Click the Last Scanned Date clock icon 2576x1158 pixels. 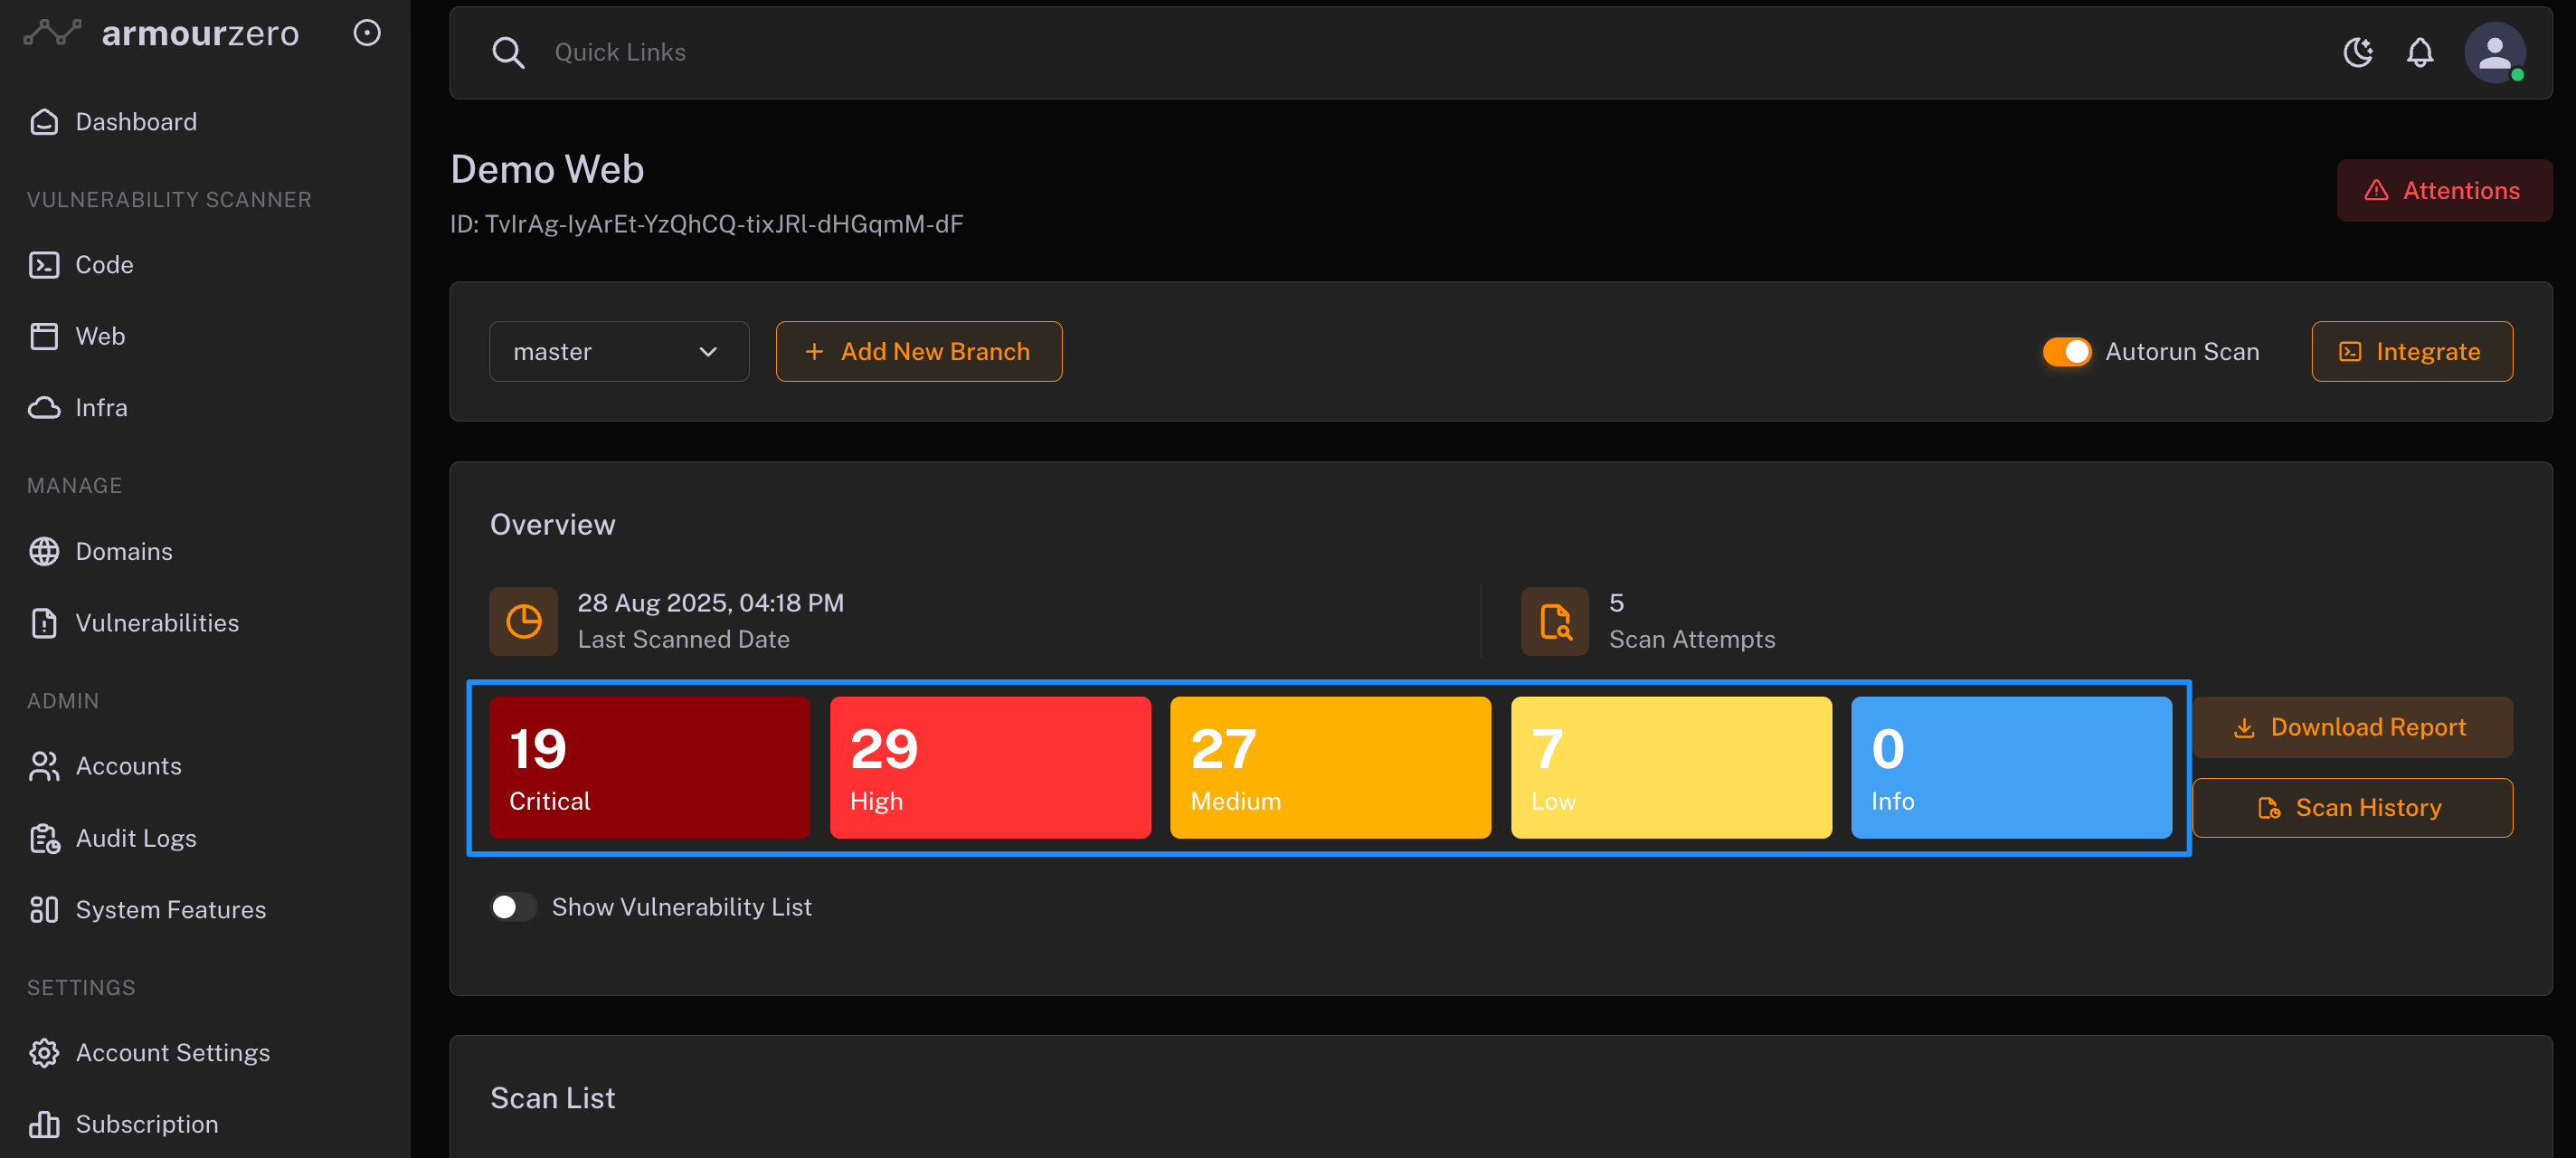(x=523, y=621)
